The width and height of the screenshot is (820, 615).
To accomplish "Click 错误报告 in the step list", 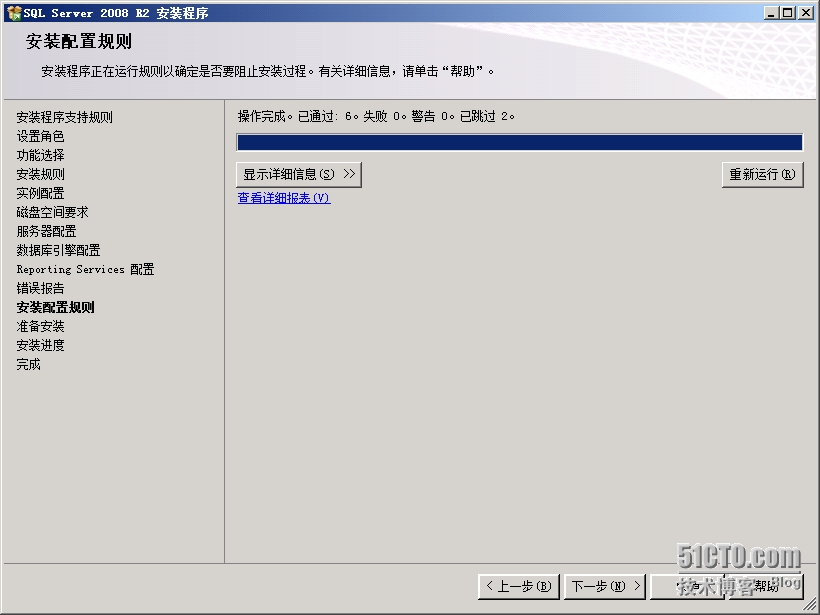I will pyautogui.click(x=40, y=288).
